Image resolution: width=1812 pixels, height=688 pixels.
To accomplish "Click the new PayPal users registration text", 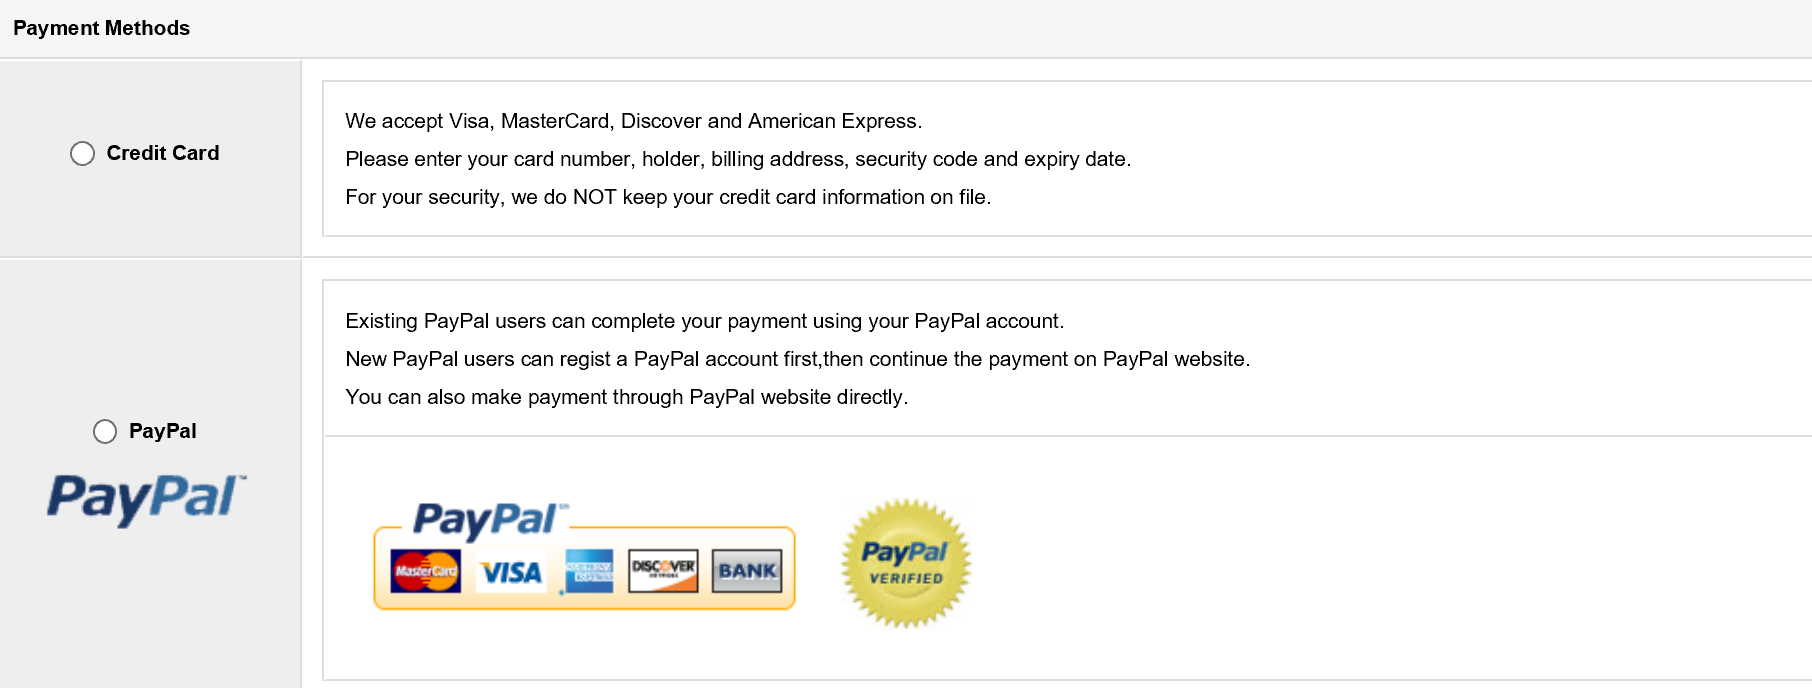I will click(798, 359).
